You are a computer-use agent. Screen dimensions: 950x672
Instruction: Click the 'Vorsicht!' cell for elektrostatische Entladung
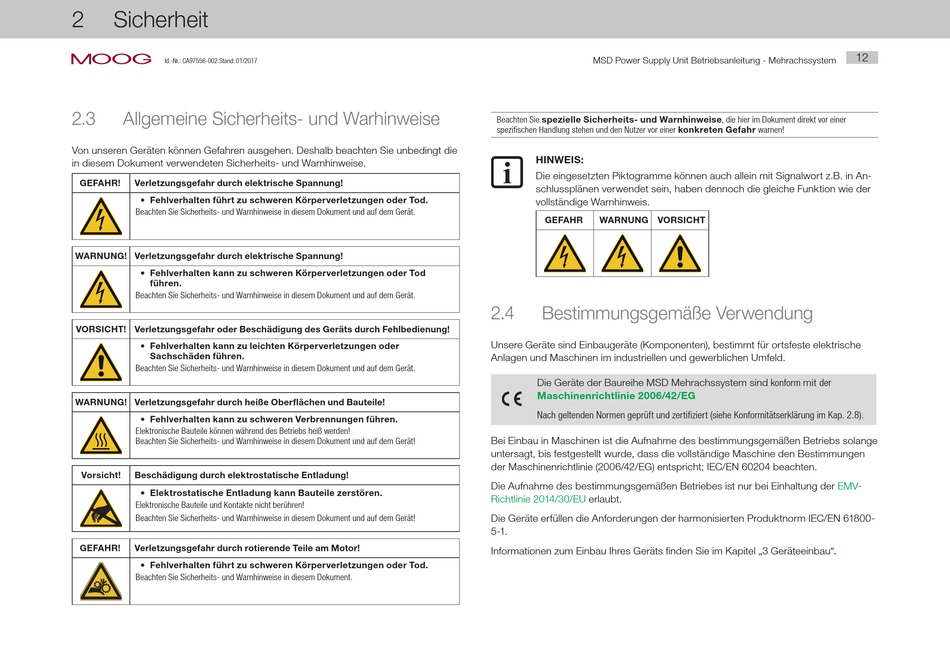click(x=101, y=475)
